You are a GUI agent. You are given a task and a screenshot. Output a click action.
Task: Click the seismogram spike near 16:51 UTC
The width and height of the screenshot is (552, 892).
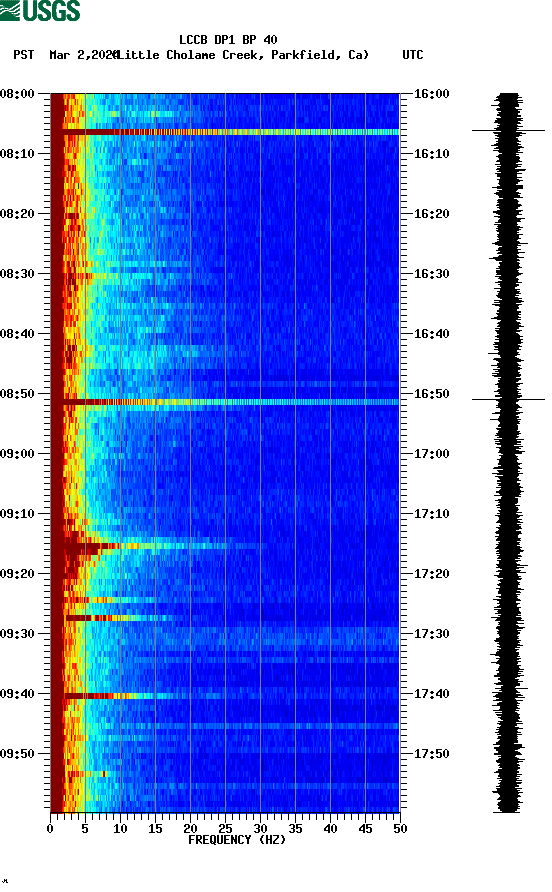click(x=508, y=399)
